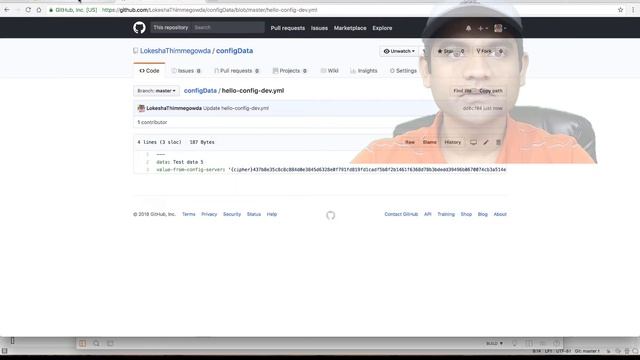
Task: Open configData repository title link
Action: [234, 51]
